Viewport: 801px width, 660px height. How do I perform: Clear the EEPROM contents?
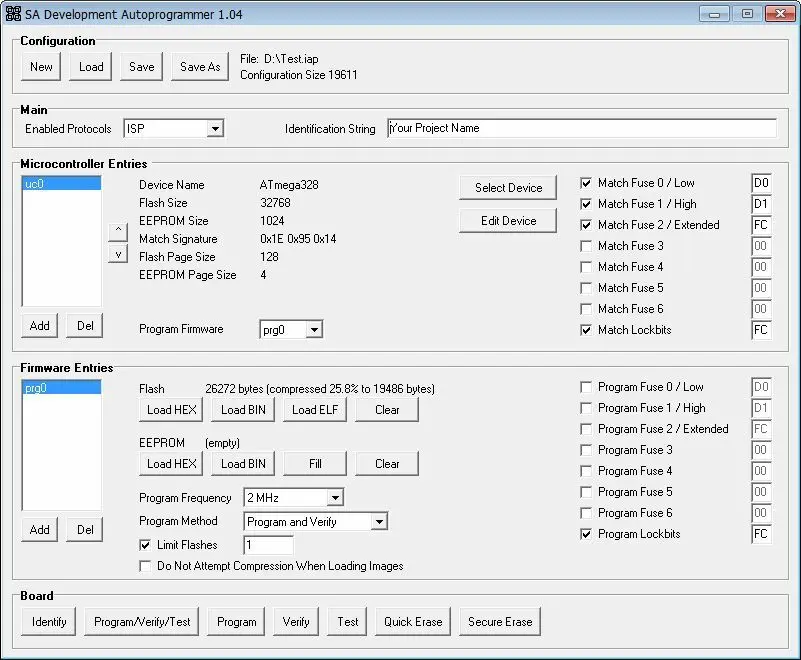[387, 464]
